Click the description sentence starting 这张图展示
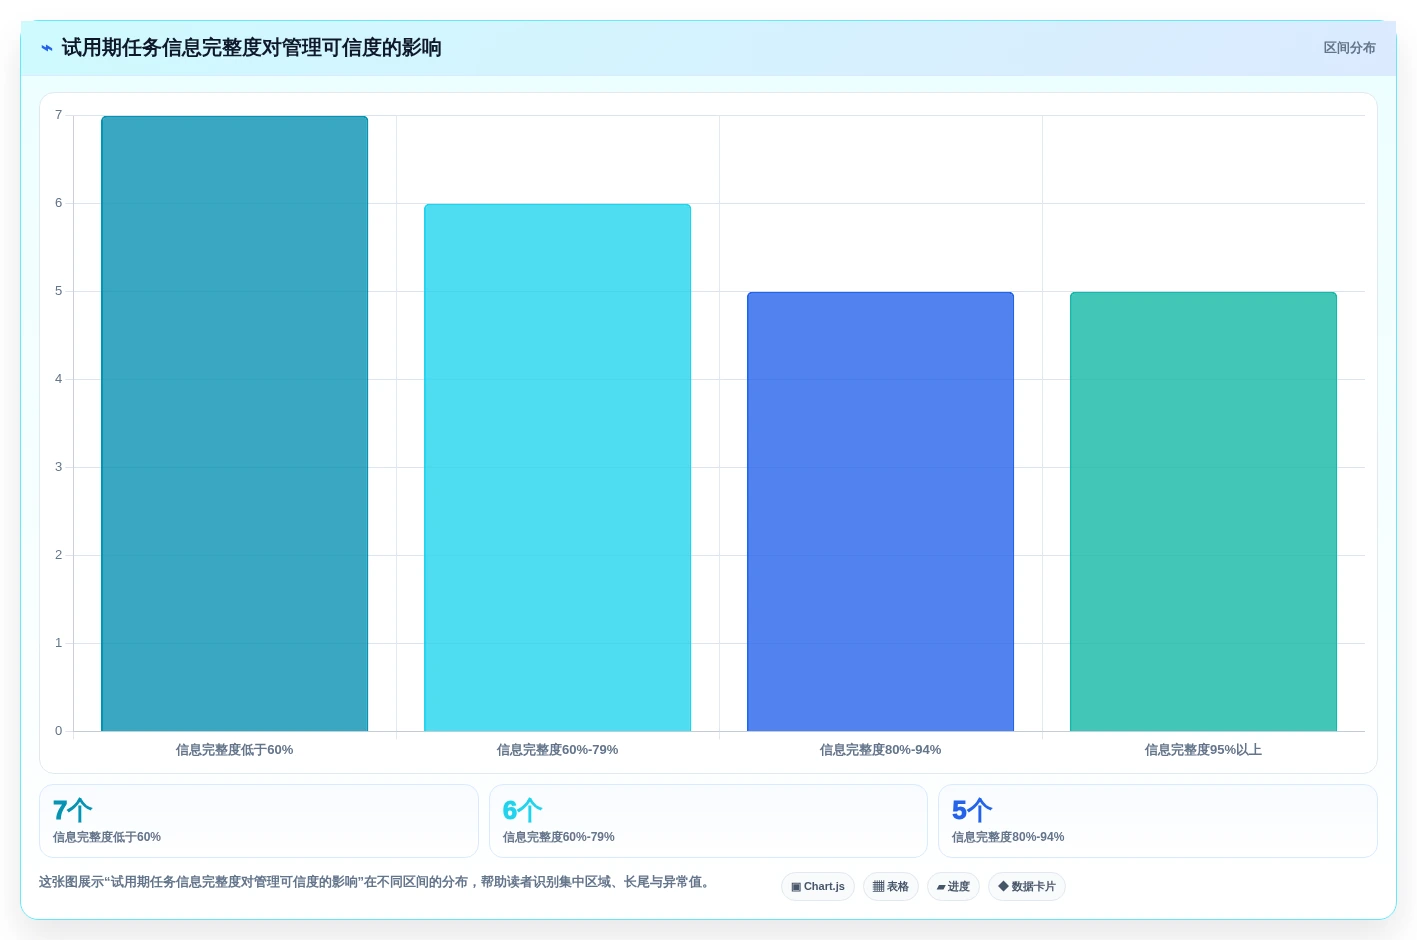The image size is (1417, 940). [376, 882]
